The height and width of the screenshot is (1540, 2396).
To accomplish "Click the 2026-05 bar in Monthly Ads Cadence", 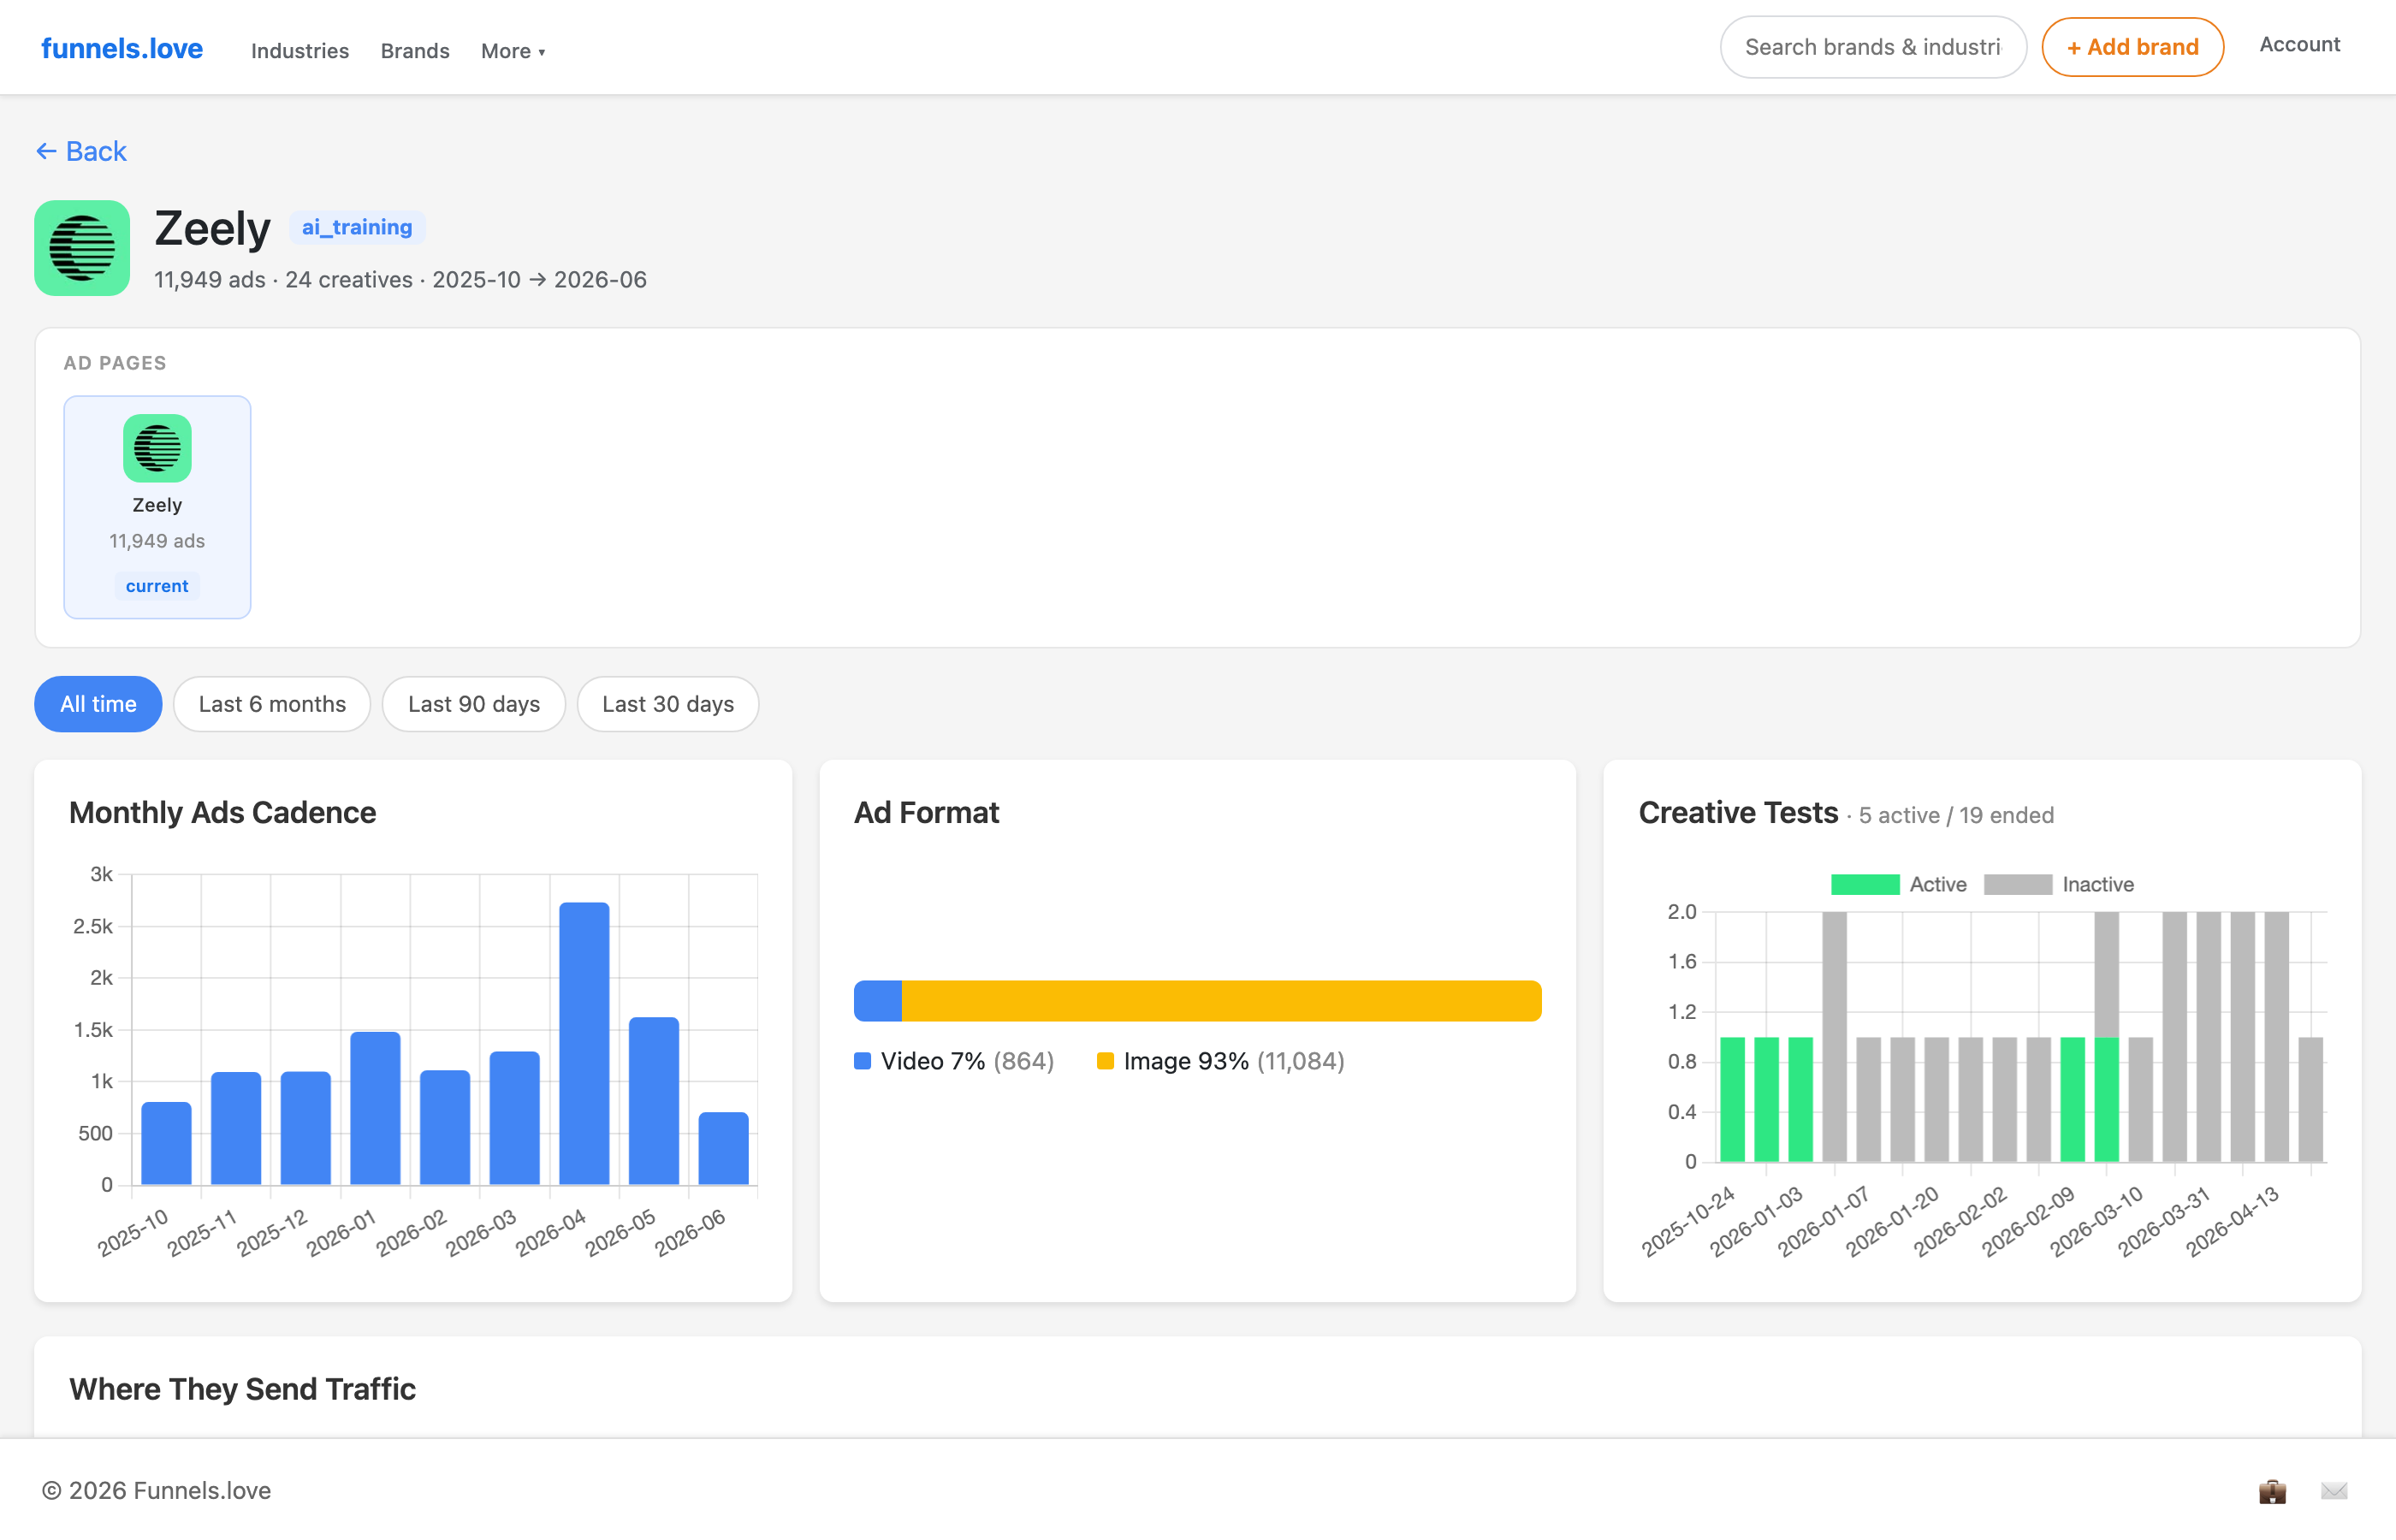I will (x=654, y=1101).
